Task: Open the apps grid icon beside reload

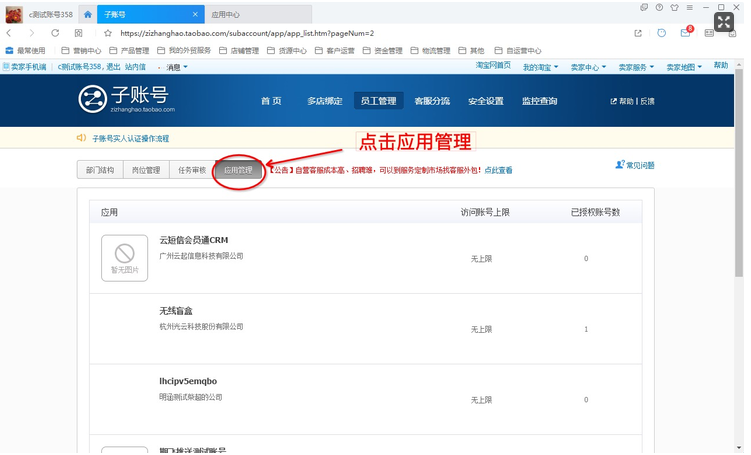Action: tap(79, 33)
